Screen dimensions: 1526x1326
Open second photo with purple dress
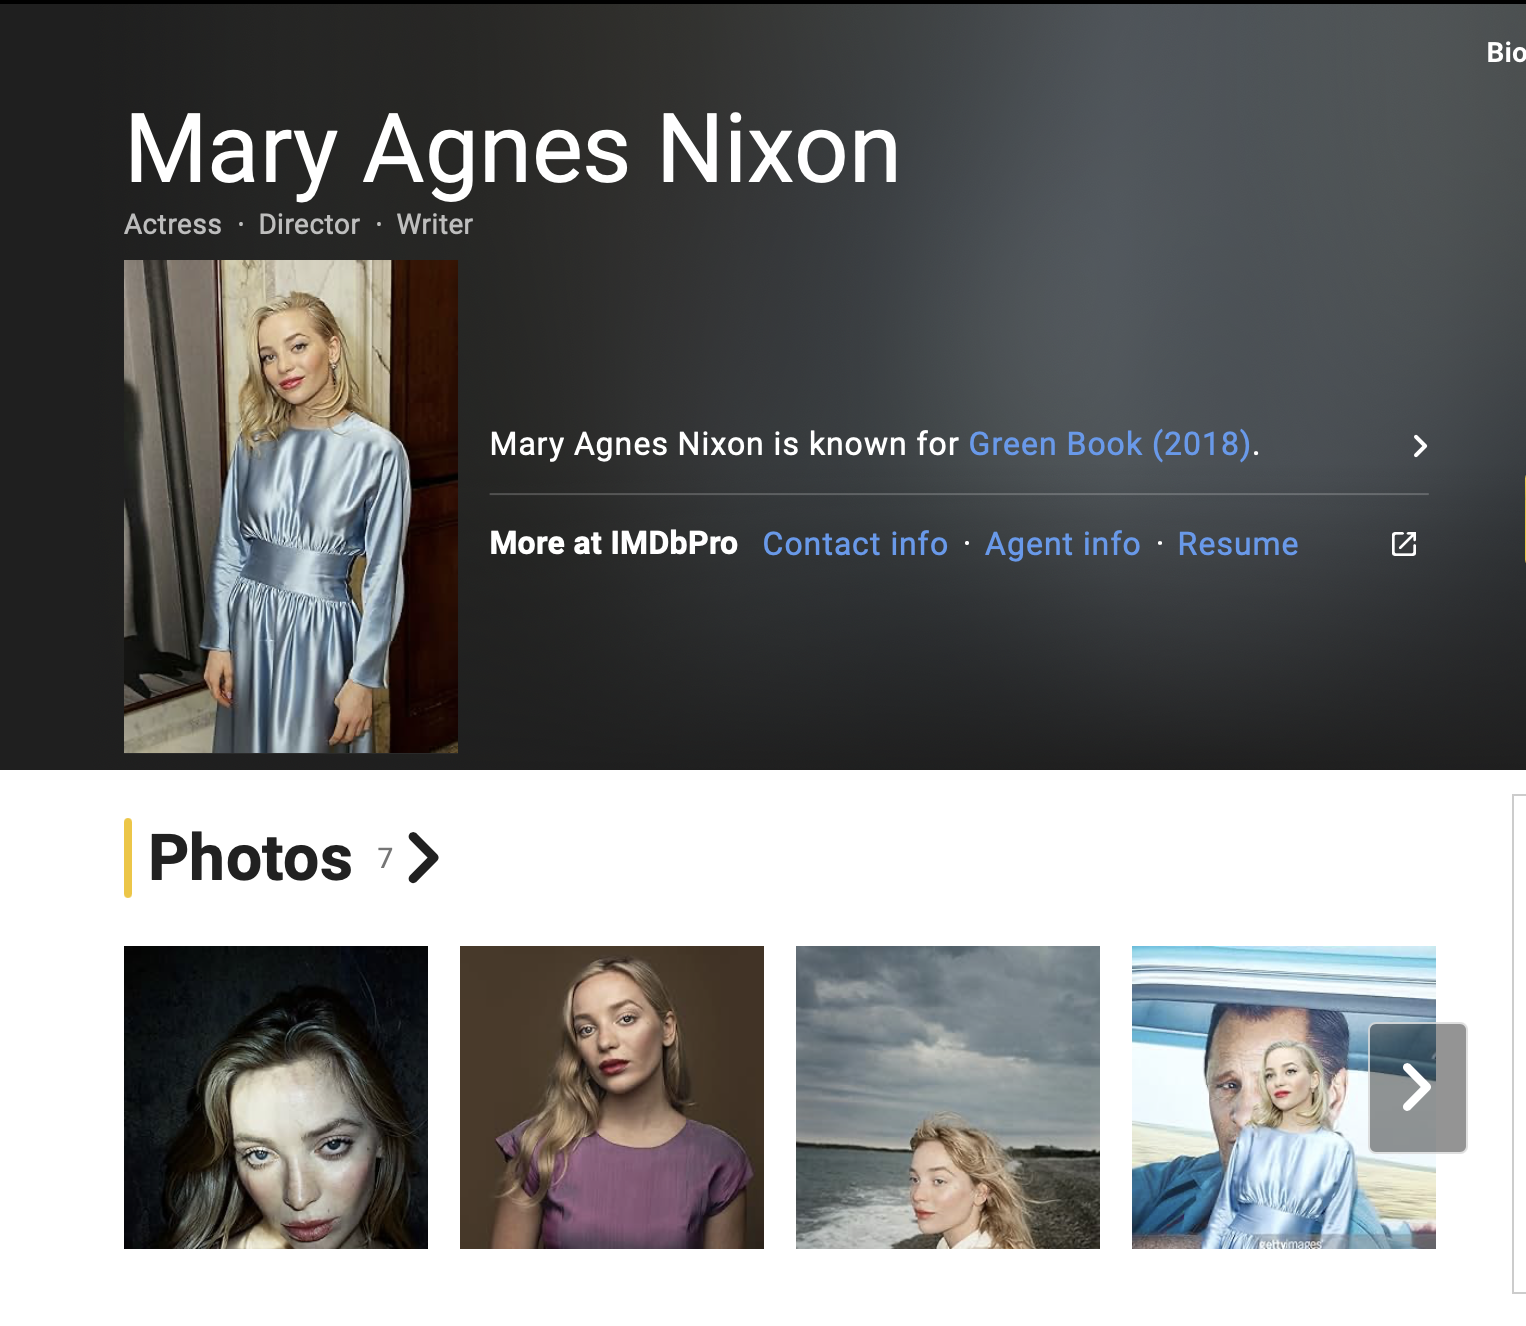pyautogui.click(x=612, y=1097)
